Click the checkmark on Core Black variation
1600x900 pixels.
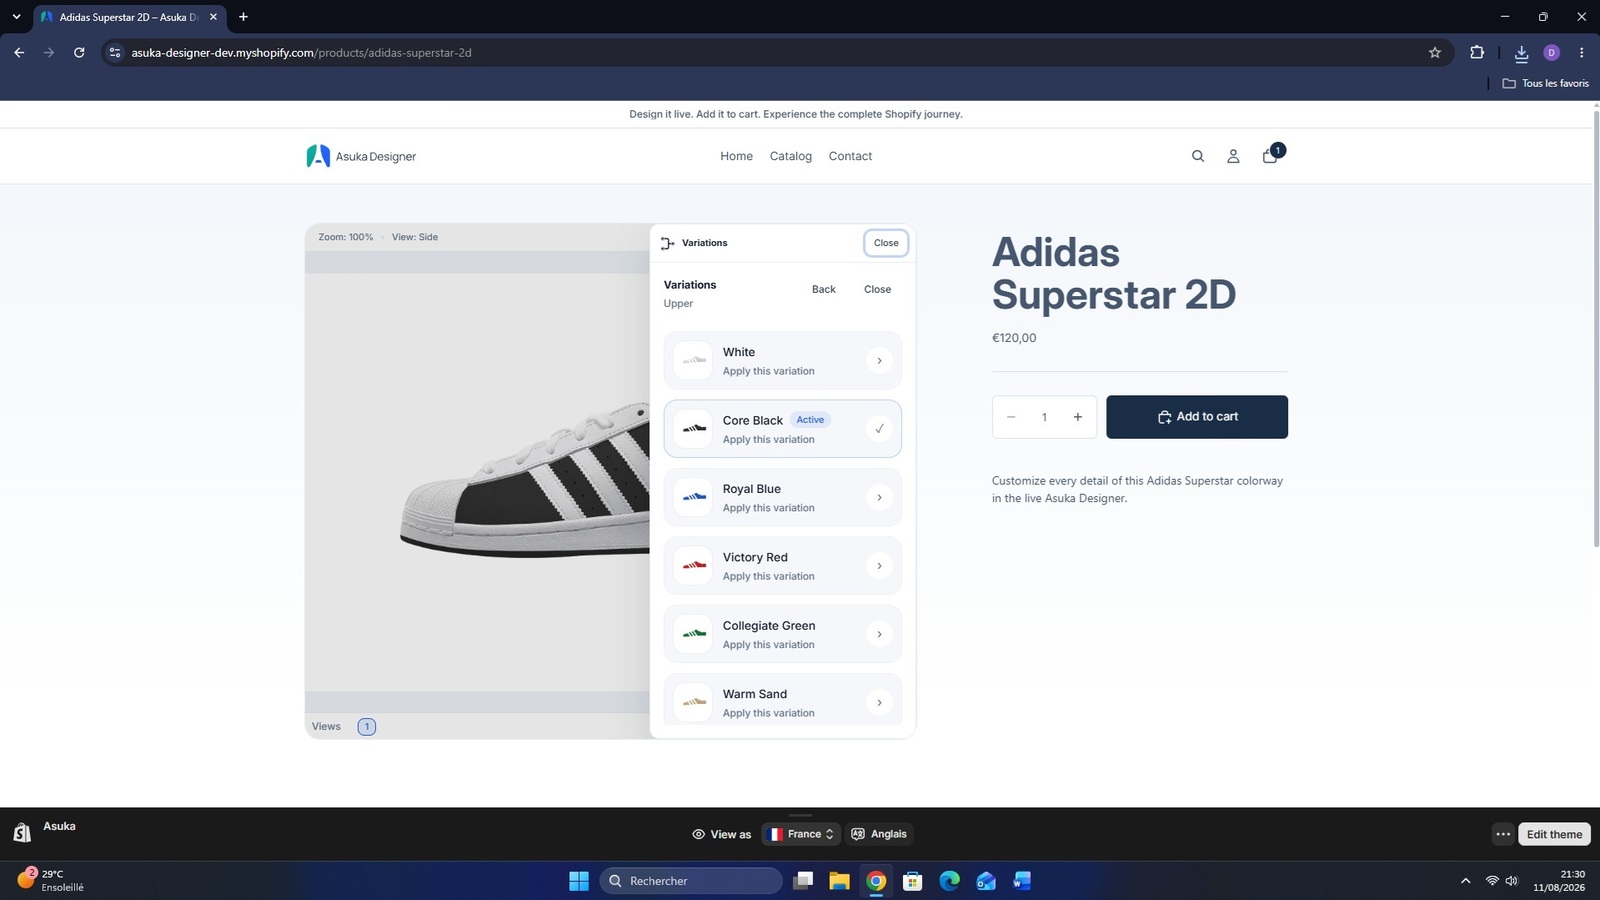click(879, 429)
